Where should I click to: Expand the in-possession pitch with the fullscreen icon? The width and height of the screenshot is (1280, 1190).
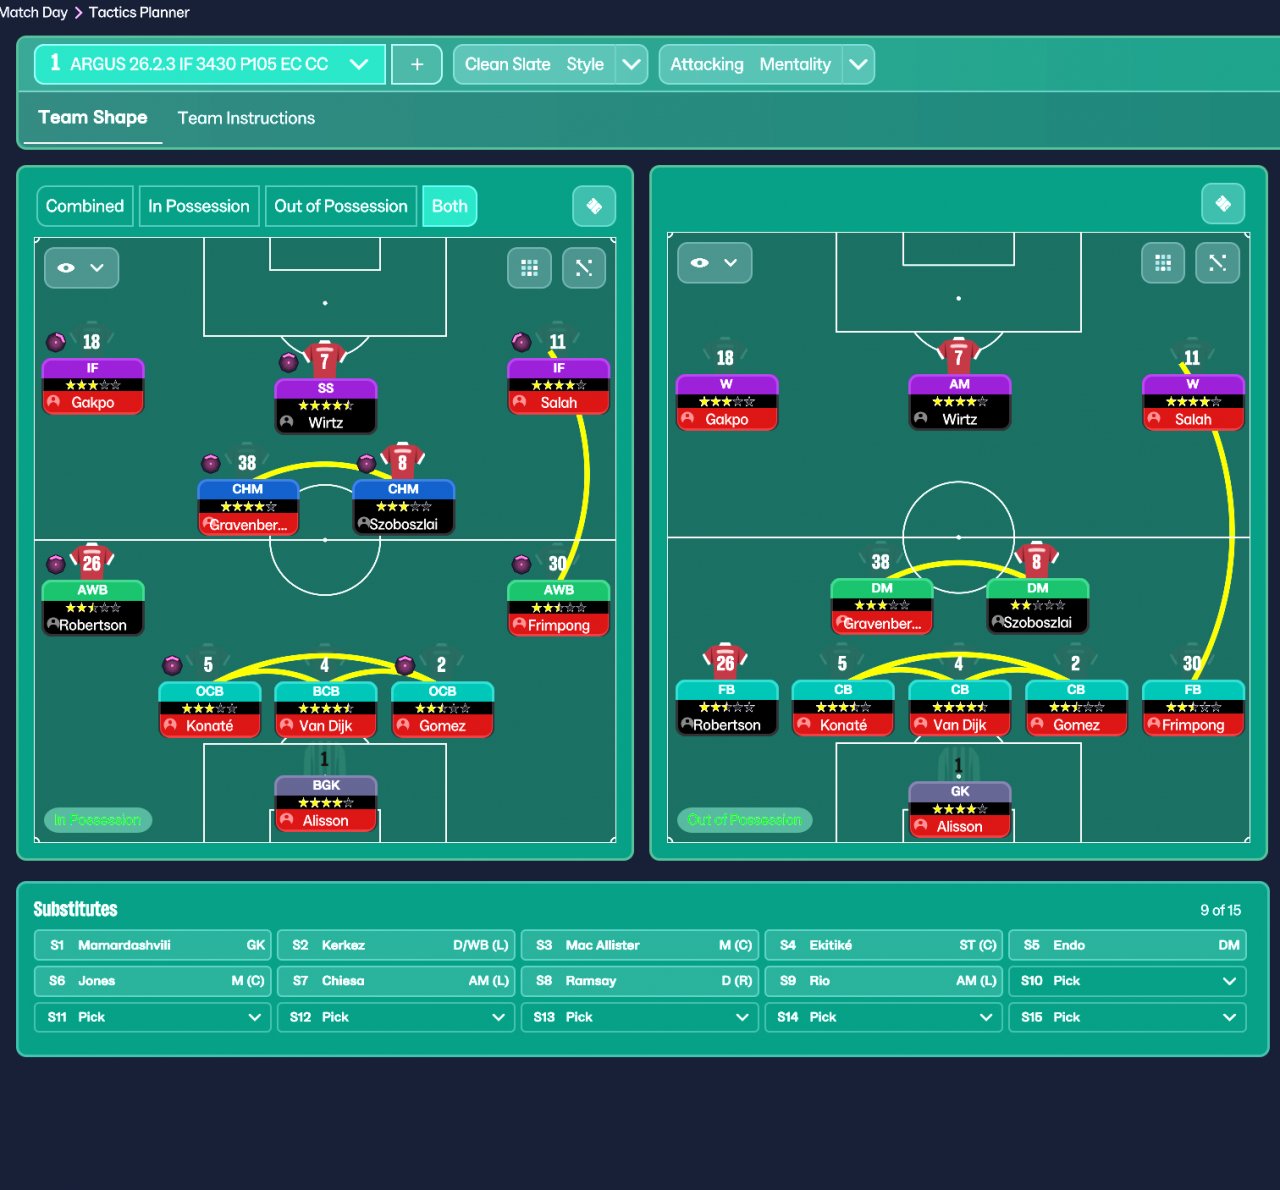point(584,268)
